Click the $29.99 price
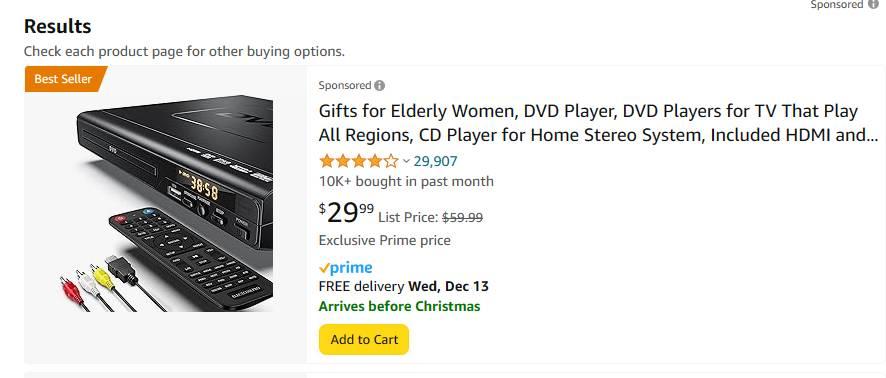886x378 pixels. click(x=346, y=212)
